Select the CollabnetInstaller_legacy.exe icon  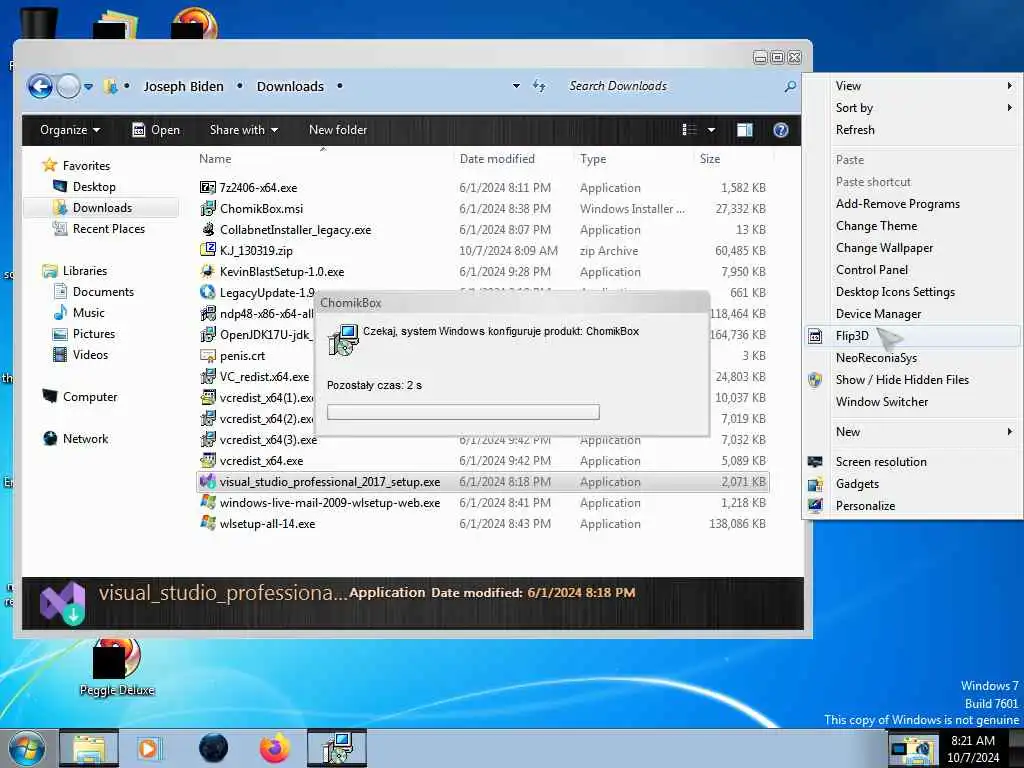point(207,229)
